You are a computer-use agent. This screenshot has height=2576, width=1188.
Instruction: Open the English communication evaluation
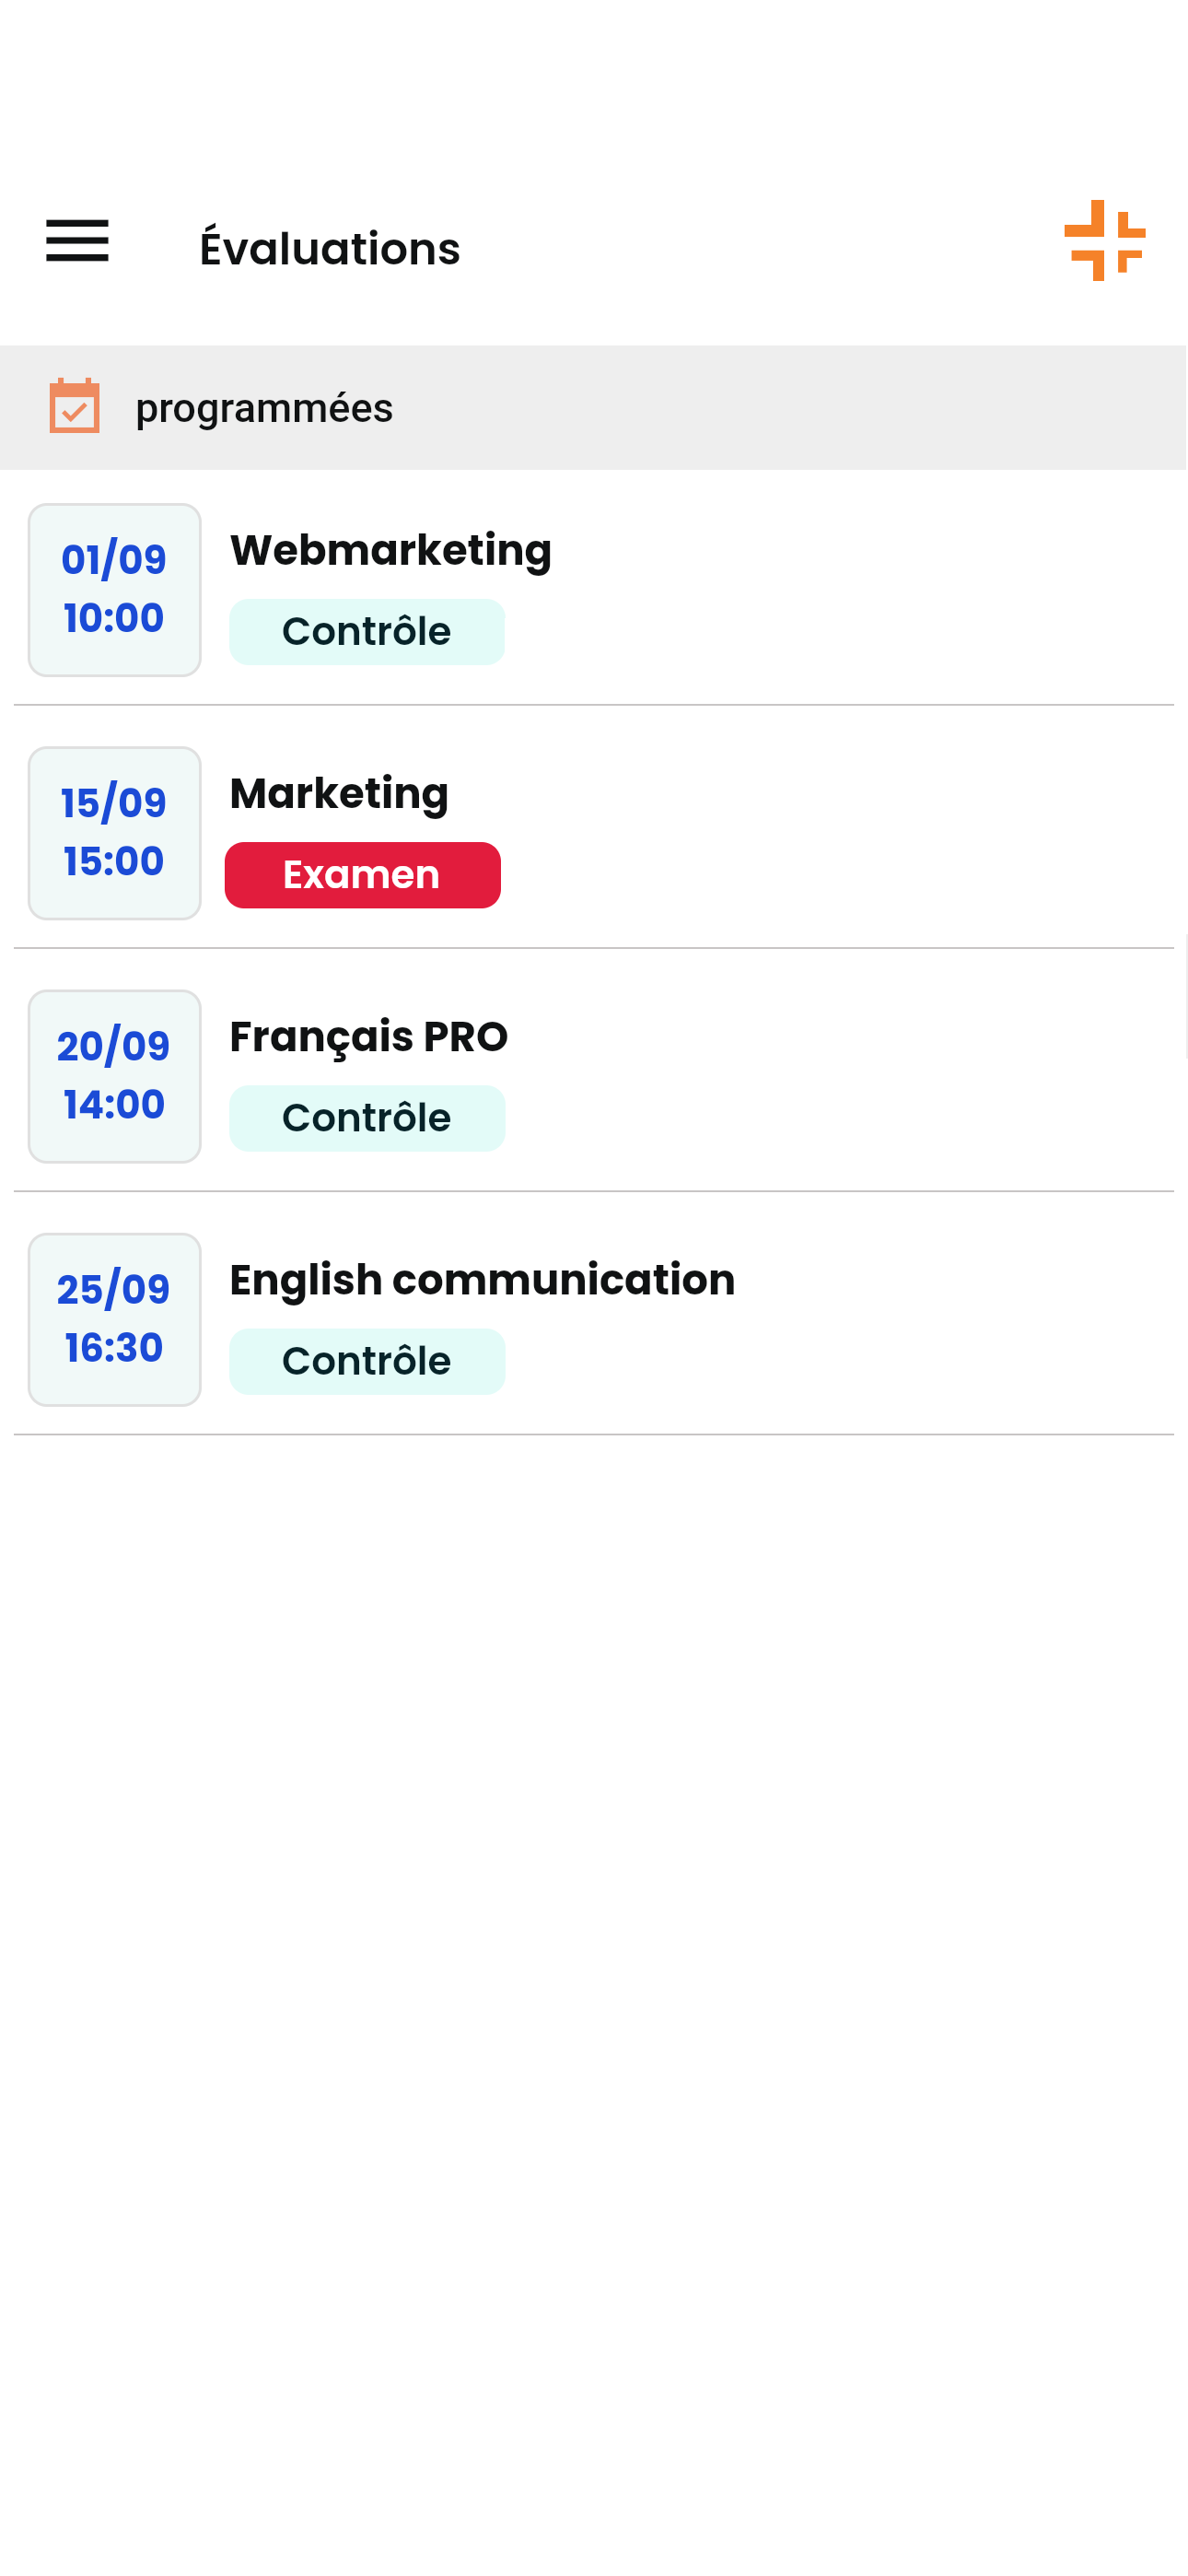coord(482,1280)
